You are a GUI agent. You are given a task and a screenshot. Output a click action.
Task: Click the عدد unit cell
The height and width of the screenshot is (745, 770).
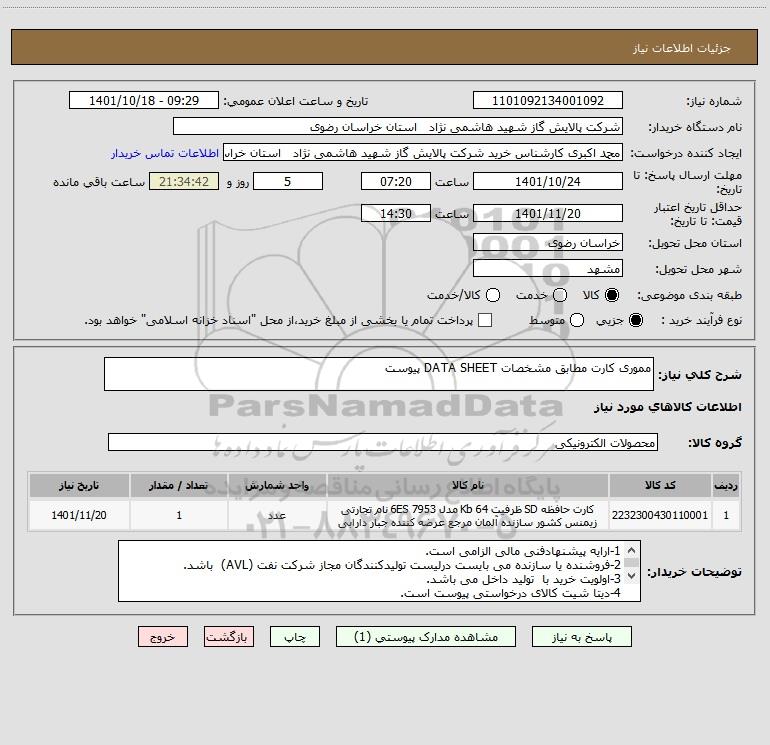pyautogui.click(x=277, y=515)
